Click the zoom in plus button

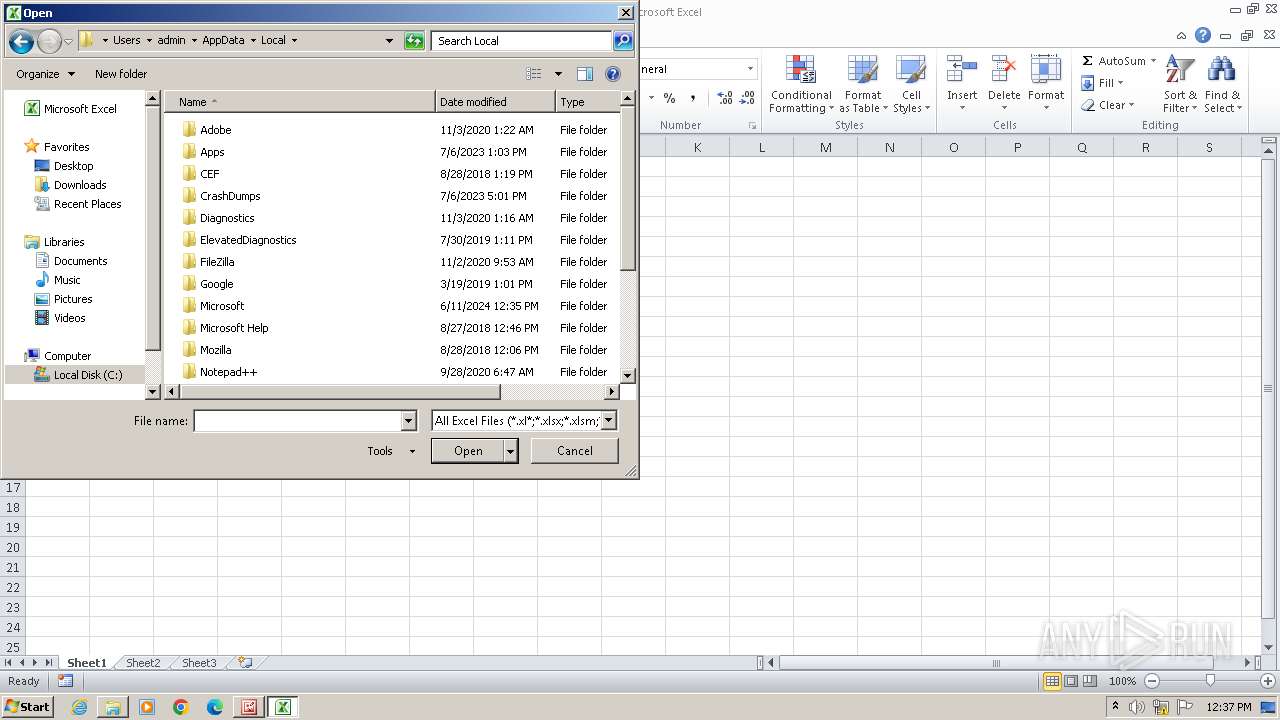click(x=1268, y=681)
